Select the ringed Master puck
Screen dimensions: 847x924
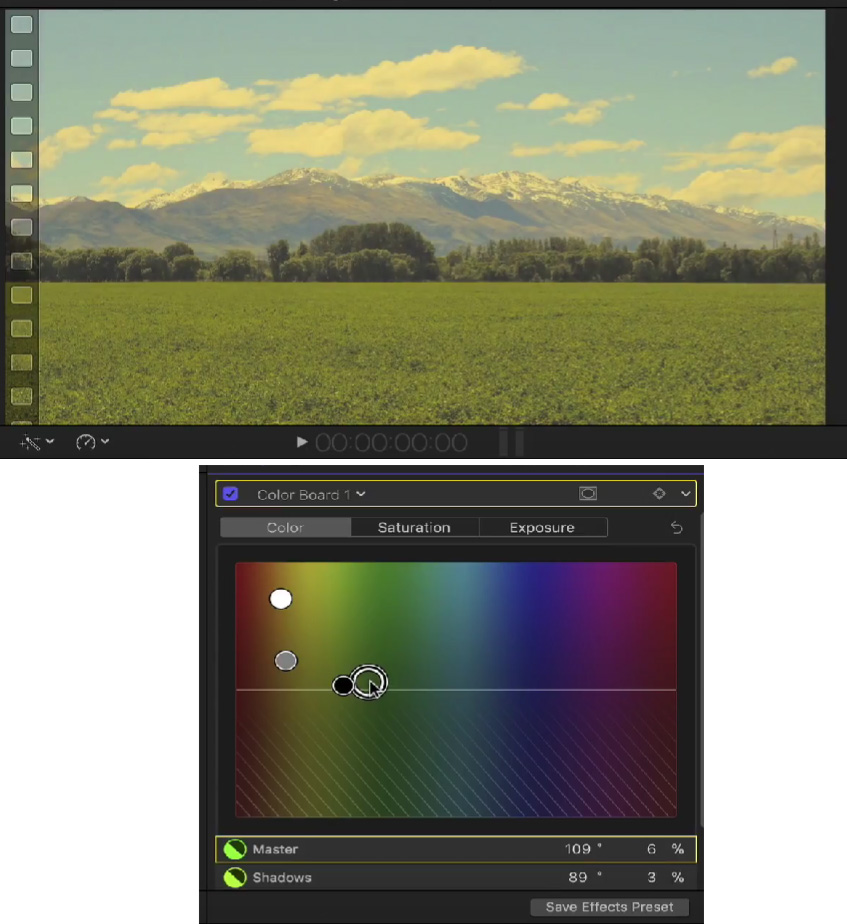point(369,682)
